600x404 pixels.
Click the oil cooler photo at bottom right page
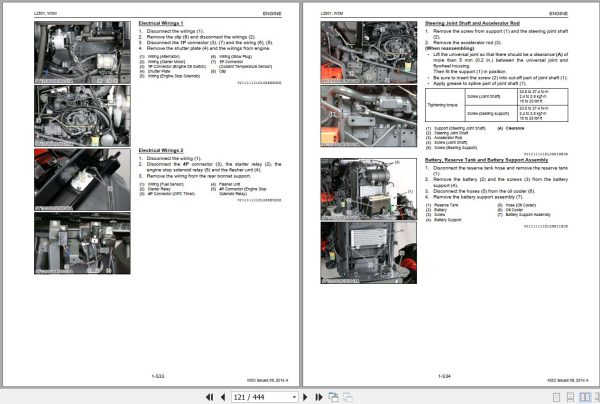[x=369, y=252]
